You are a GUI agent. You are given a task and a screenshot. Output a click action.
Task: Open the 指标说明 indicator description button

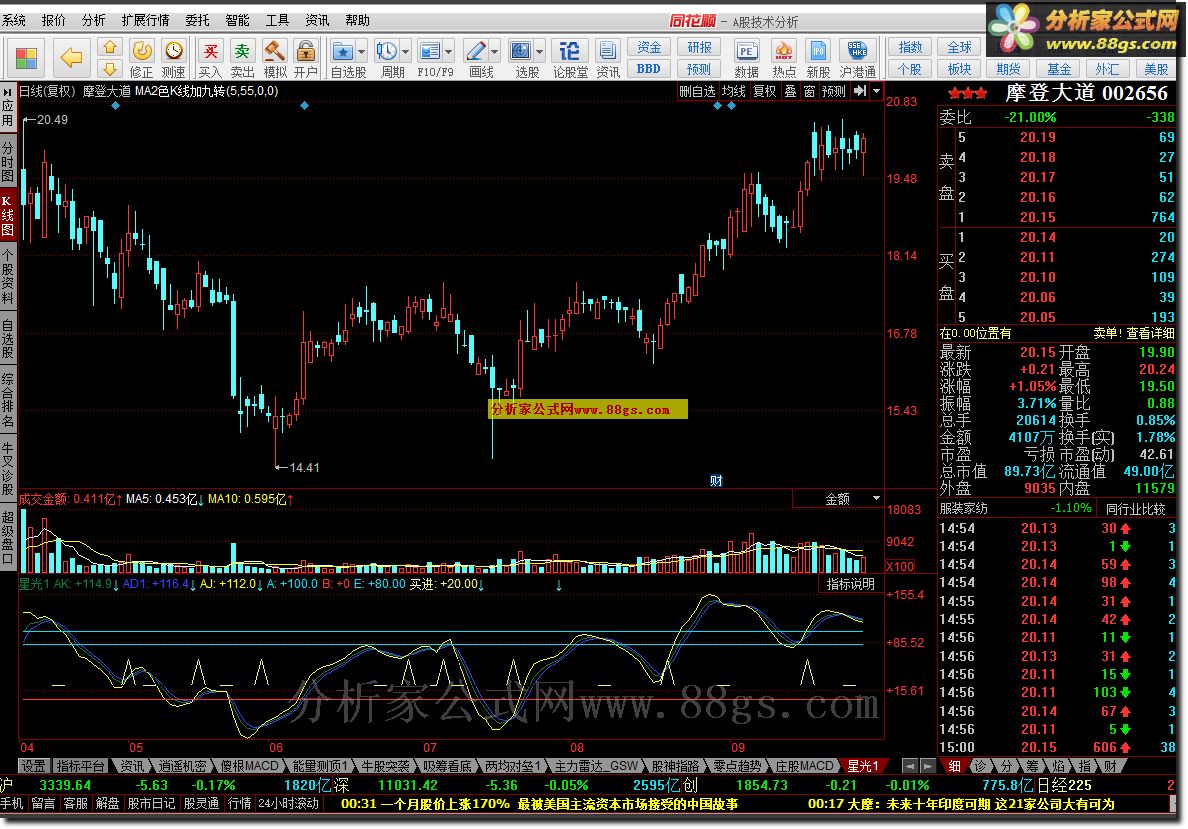click(x=850, y=584)
